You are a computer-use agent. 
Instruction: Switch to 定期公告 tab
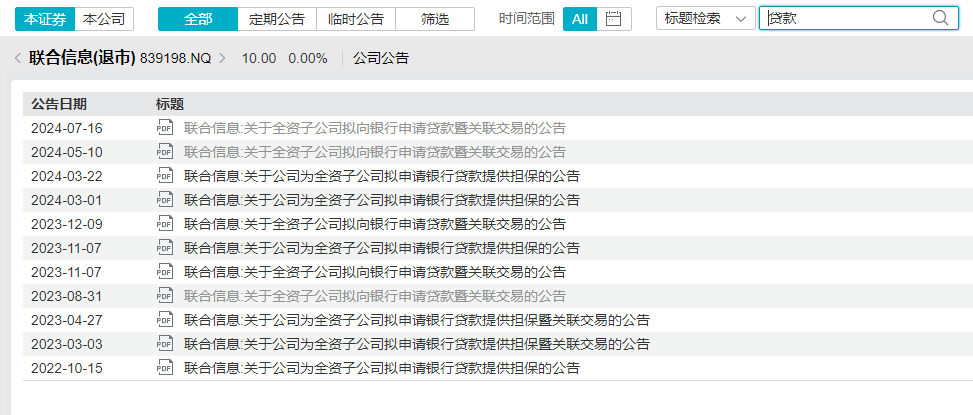(277, 19)
